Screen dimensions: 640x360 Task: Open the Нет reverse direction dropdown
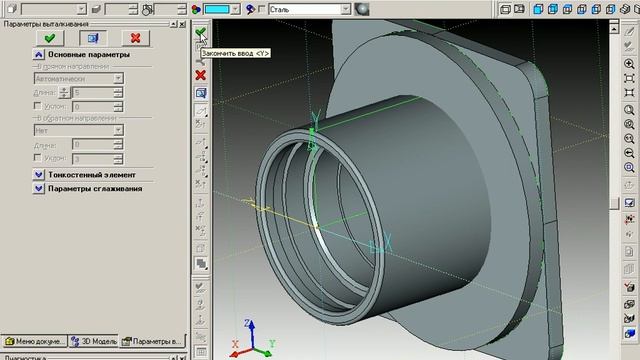pos(118,130)
